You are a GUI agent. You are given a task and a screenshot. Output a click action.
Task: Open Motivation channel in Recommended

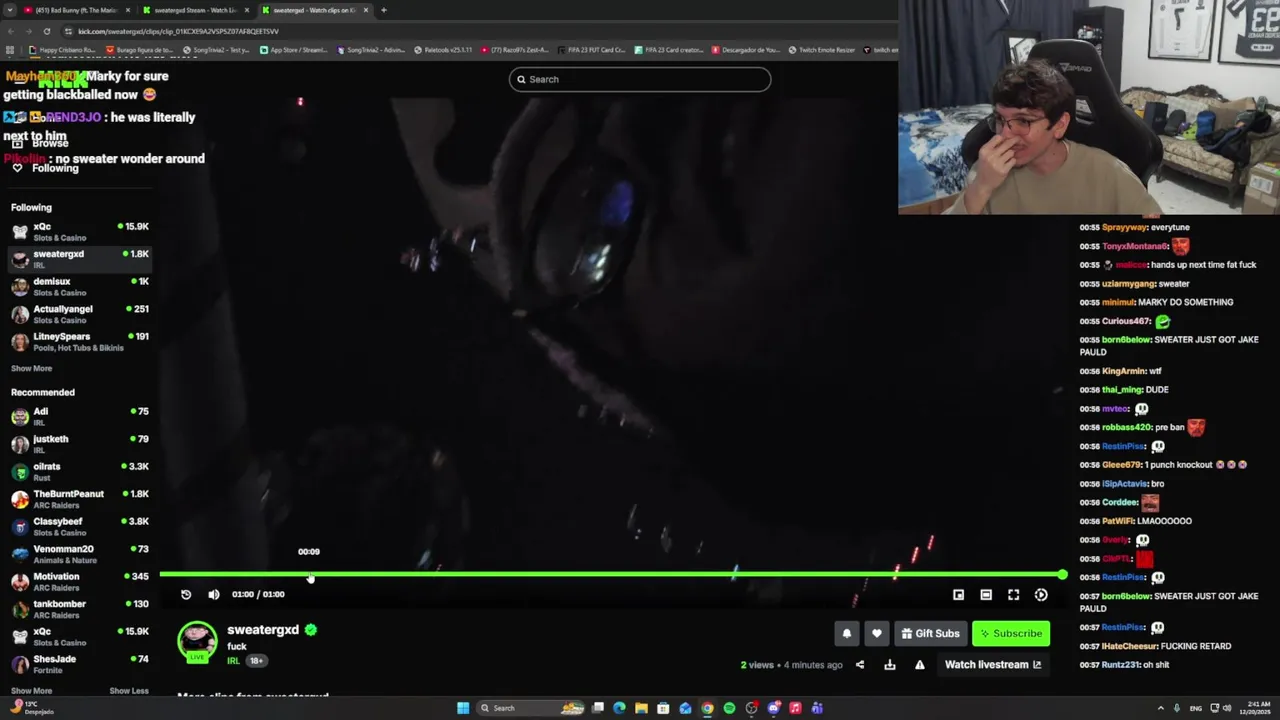pyautogui.click(x=80, y=581)
